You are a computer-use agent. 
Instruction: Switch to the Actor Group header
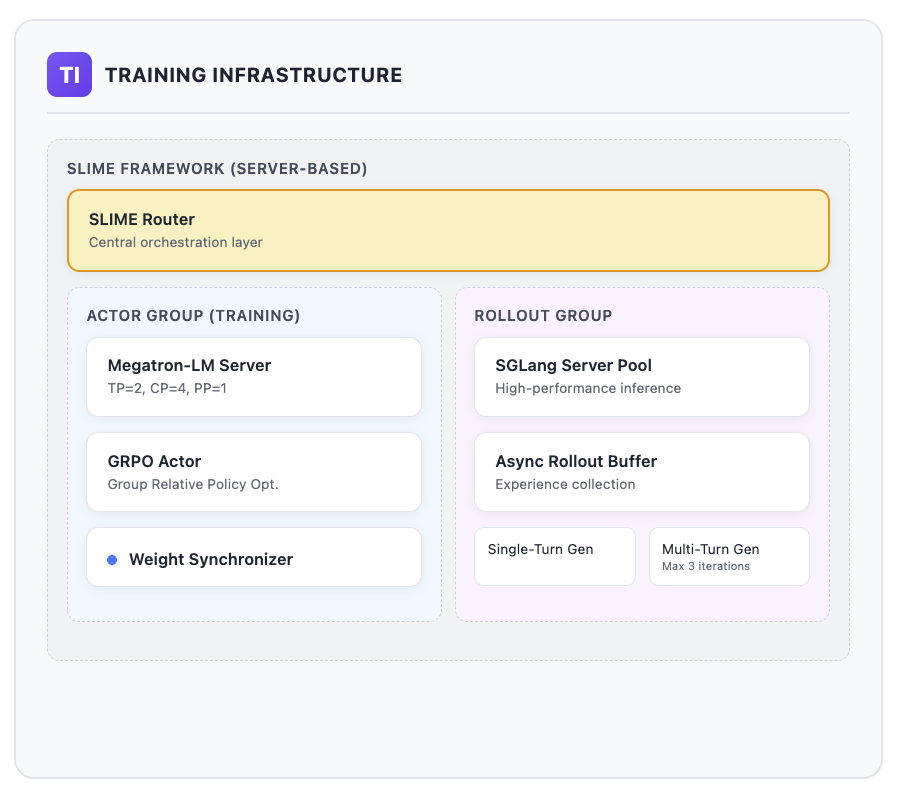pos(193,315)
